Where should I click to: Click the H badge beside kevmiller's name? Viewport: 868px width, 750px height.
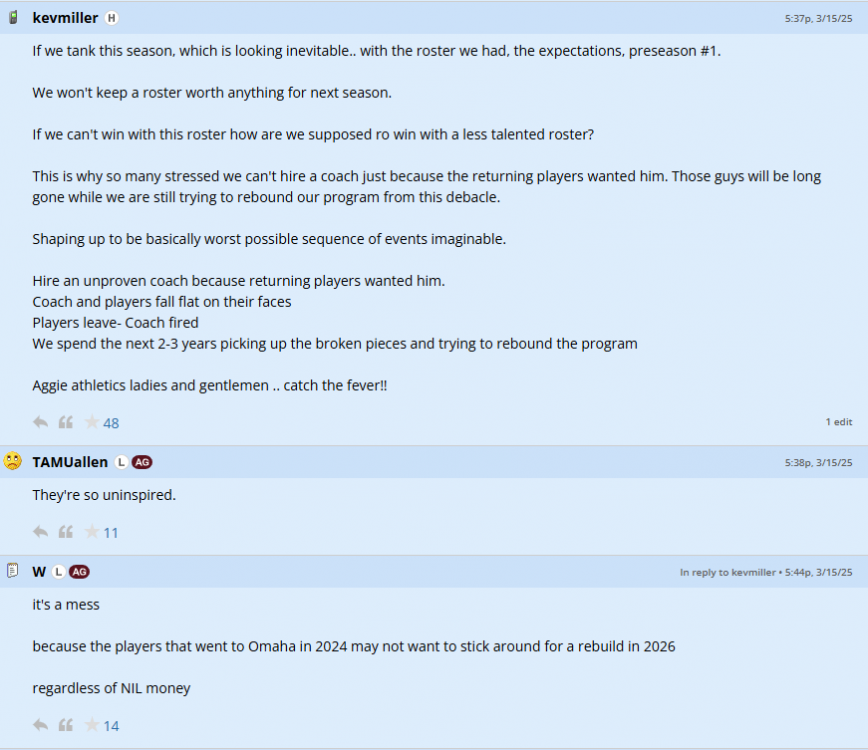point(112,18)
